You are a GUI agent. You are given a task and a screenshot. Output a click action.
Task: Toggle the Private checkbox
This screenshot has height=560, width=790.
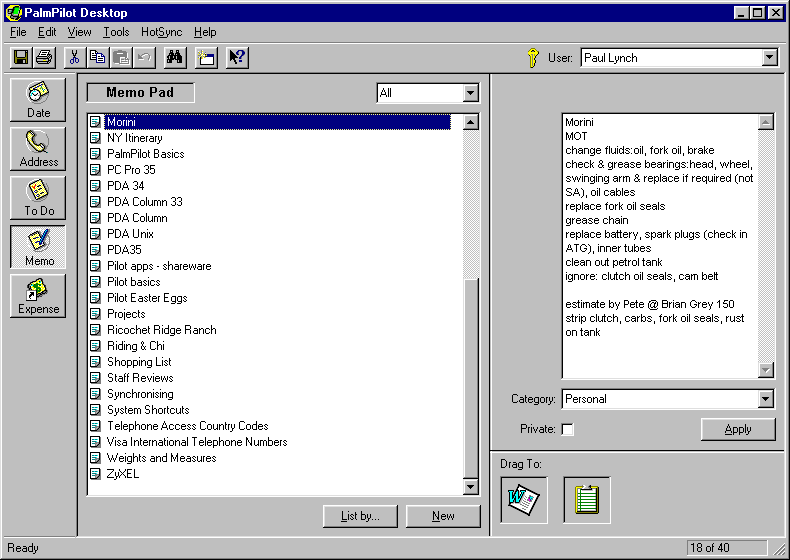(x=567, y=429)
